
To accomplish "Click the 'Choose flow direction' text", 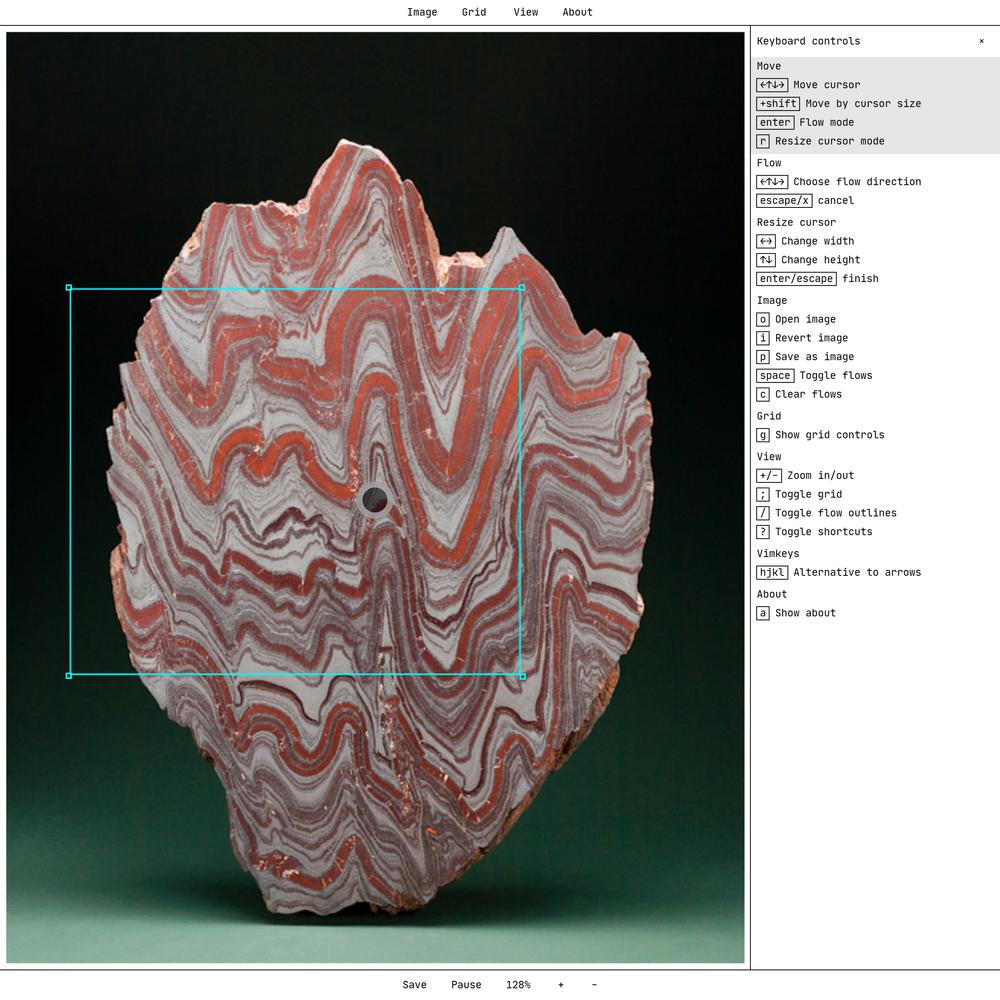I will point(857,182).
